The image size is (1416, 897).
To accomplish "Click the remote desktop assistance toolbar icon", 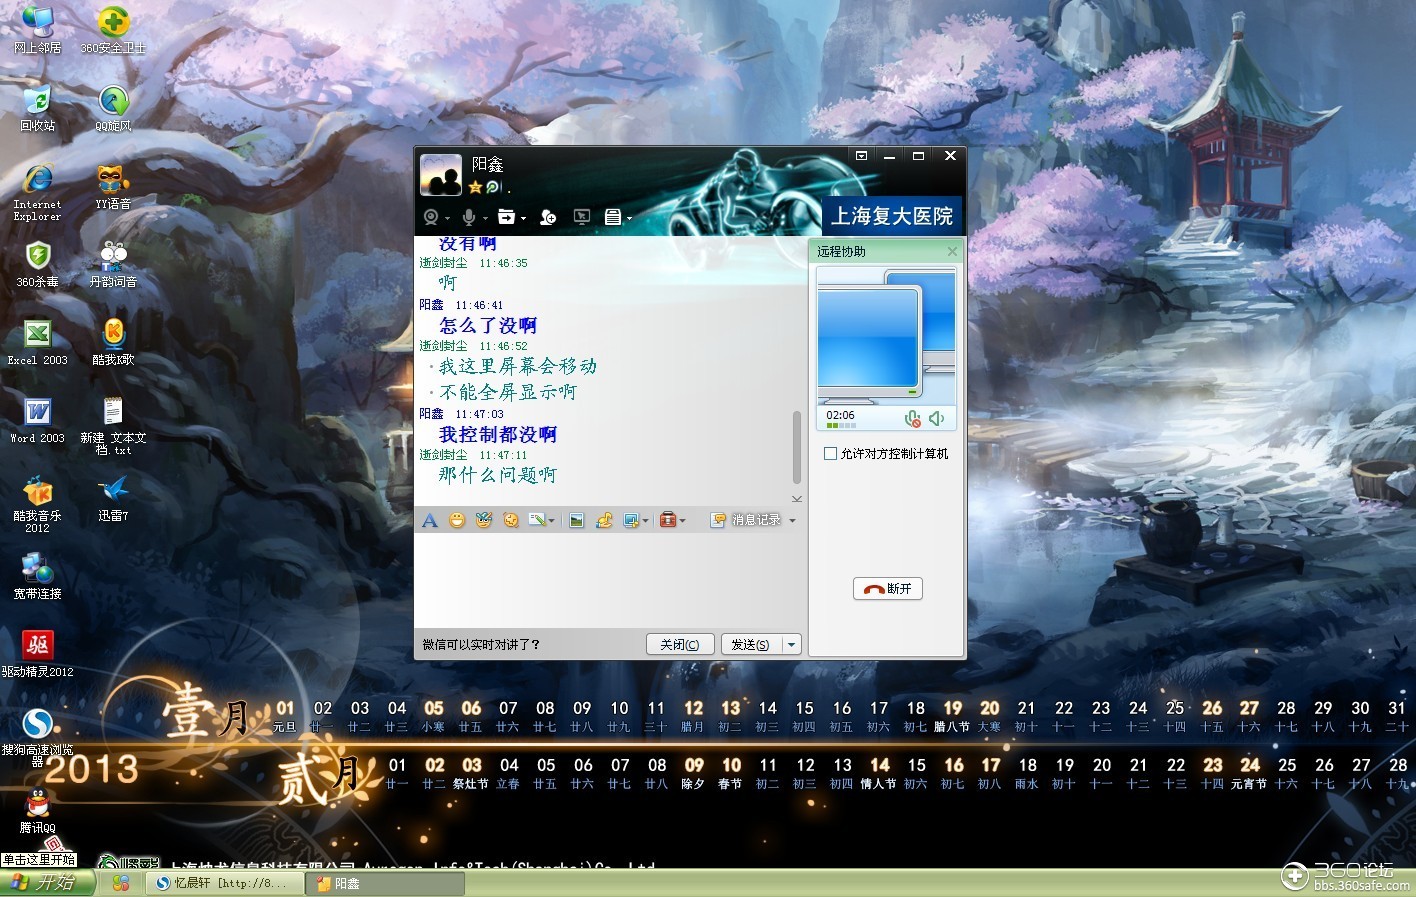I will 582,217.
